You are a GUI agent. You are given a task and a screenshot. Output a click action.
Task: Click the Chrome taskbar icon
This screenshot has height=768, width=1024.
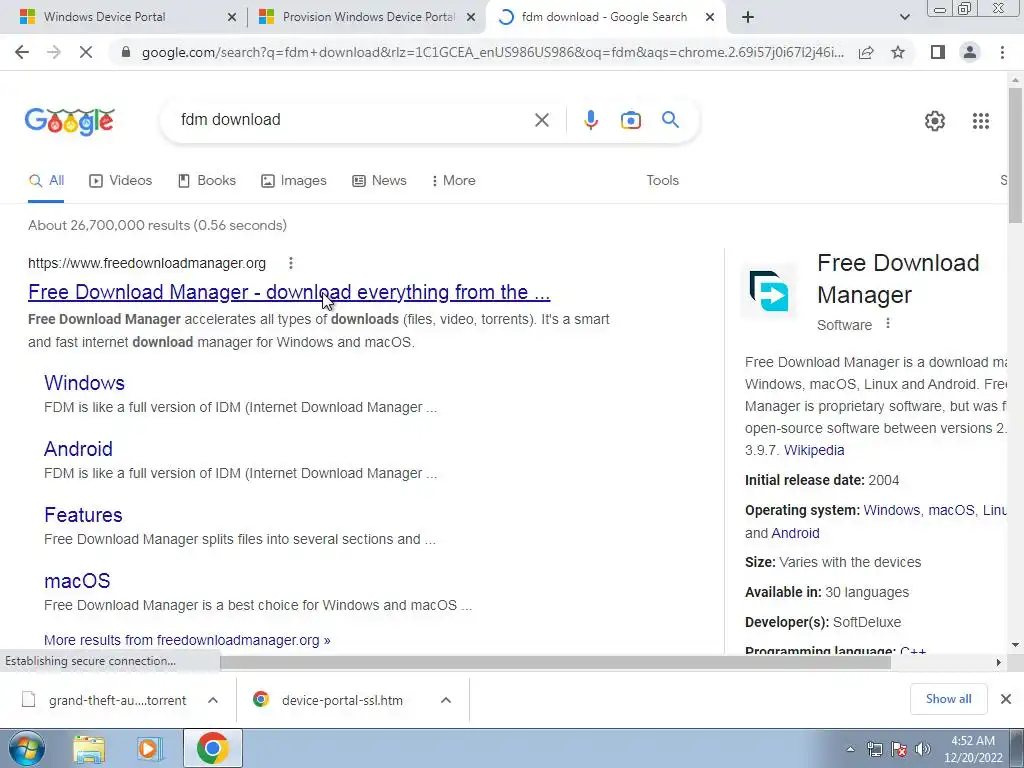pyautogui.click(x=212, y=748)
